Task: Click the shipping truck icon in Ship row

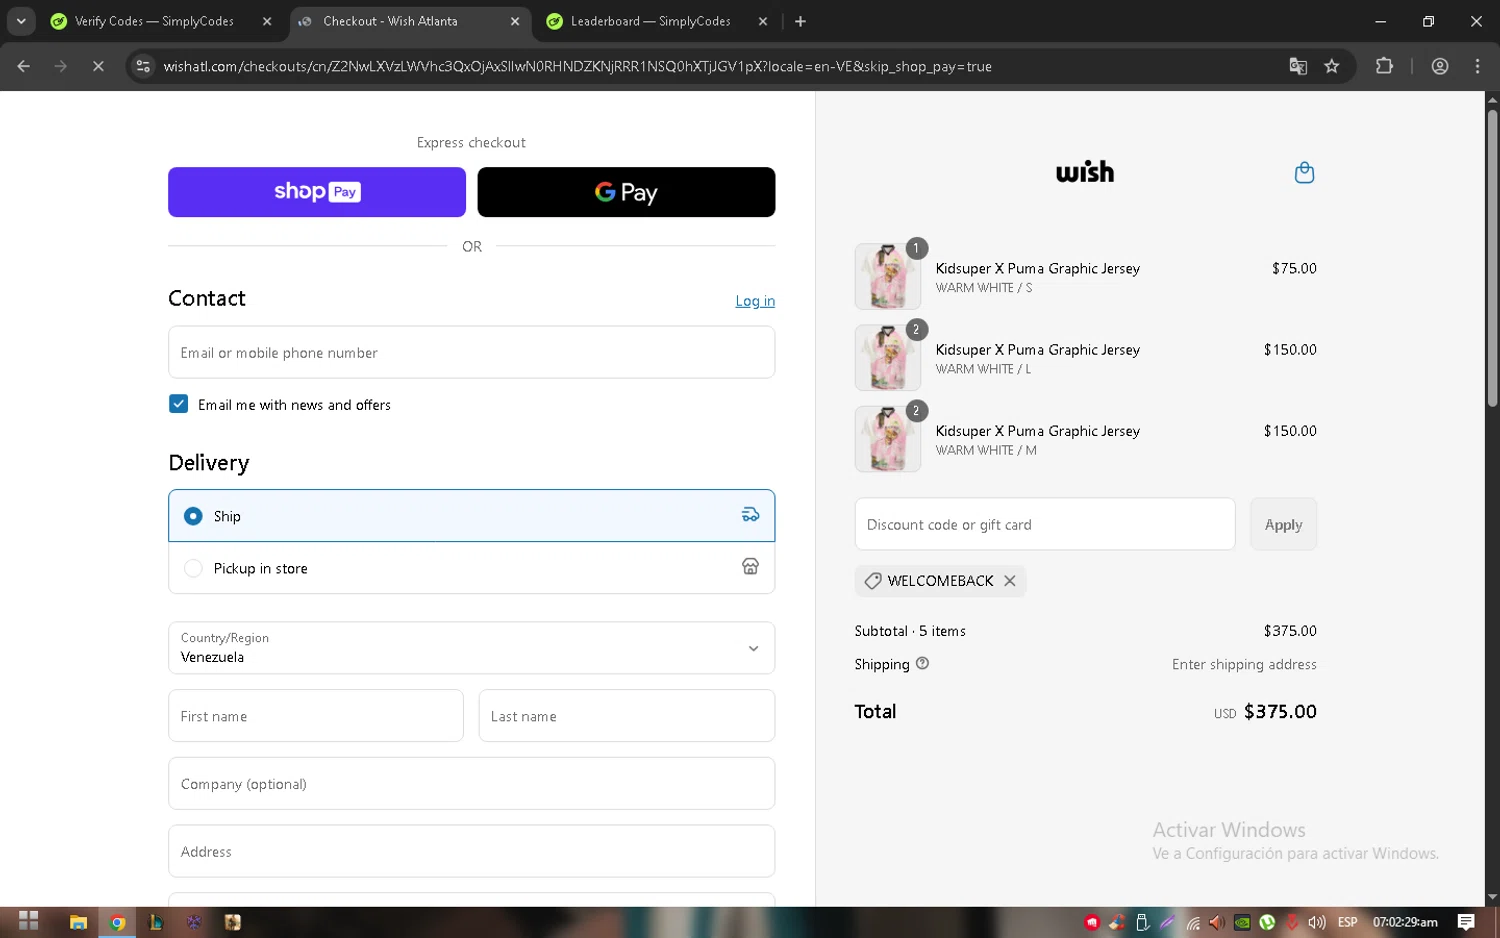Action: 750,515
